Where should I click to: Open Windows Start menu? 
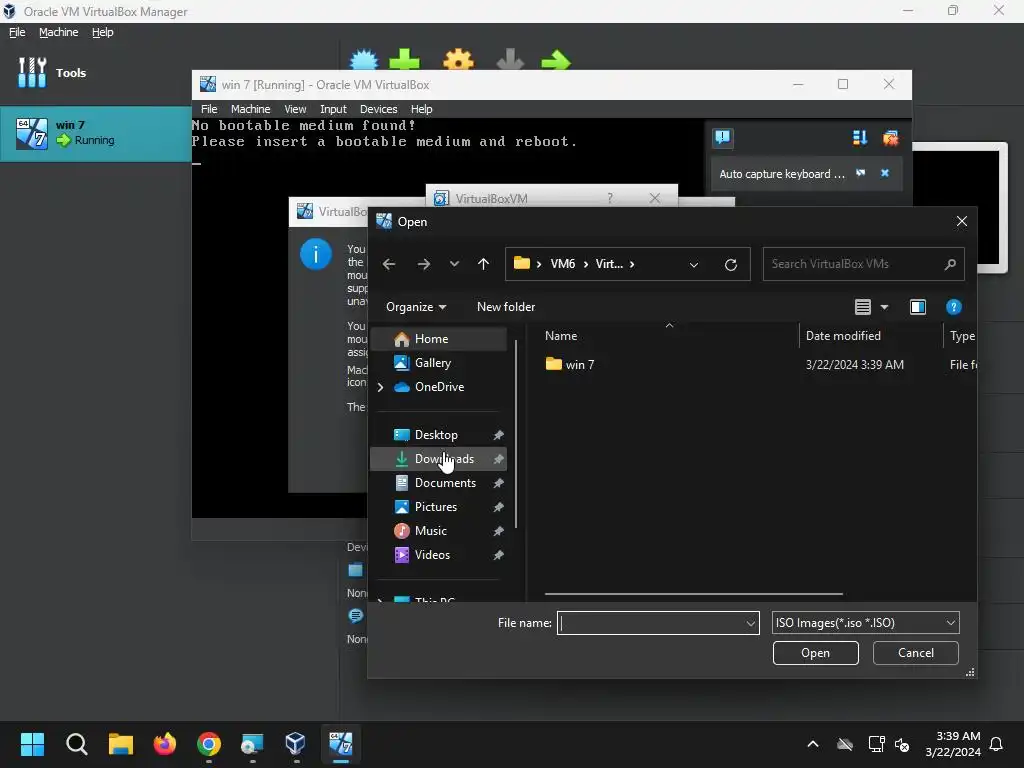(32, 744)
